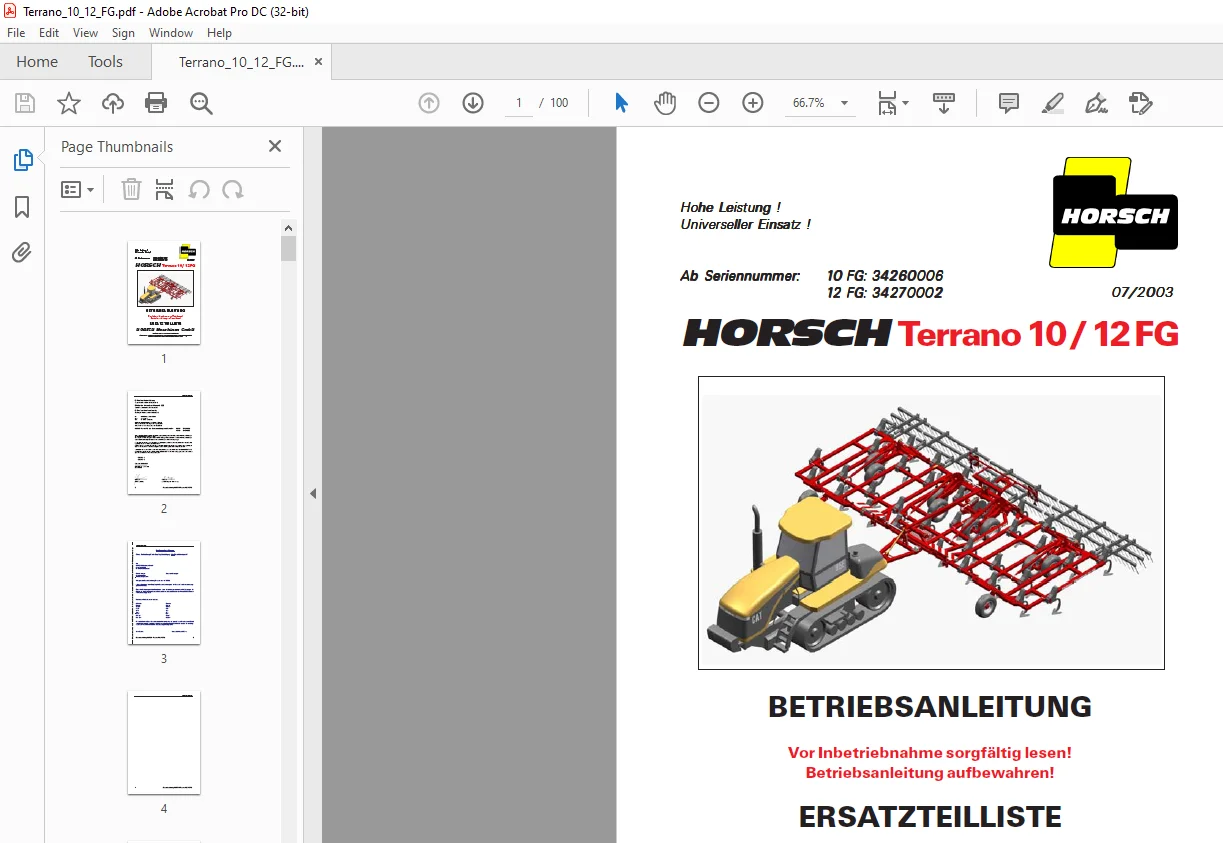Open the stamp tool
1223x843 pixels.
(x=1140, y=103)
